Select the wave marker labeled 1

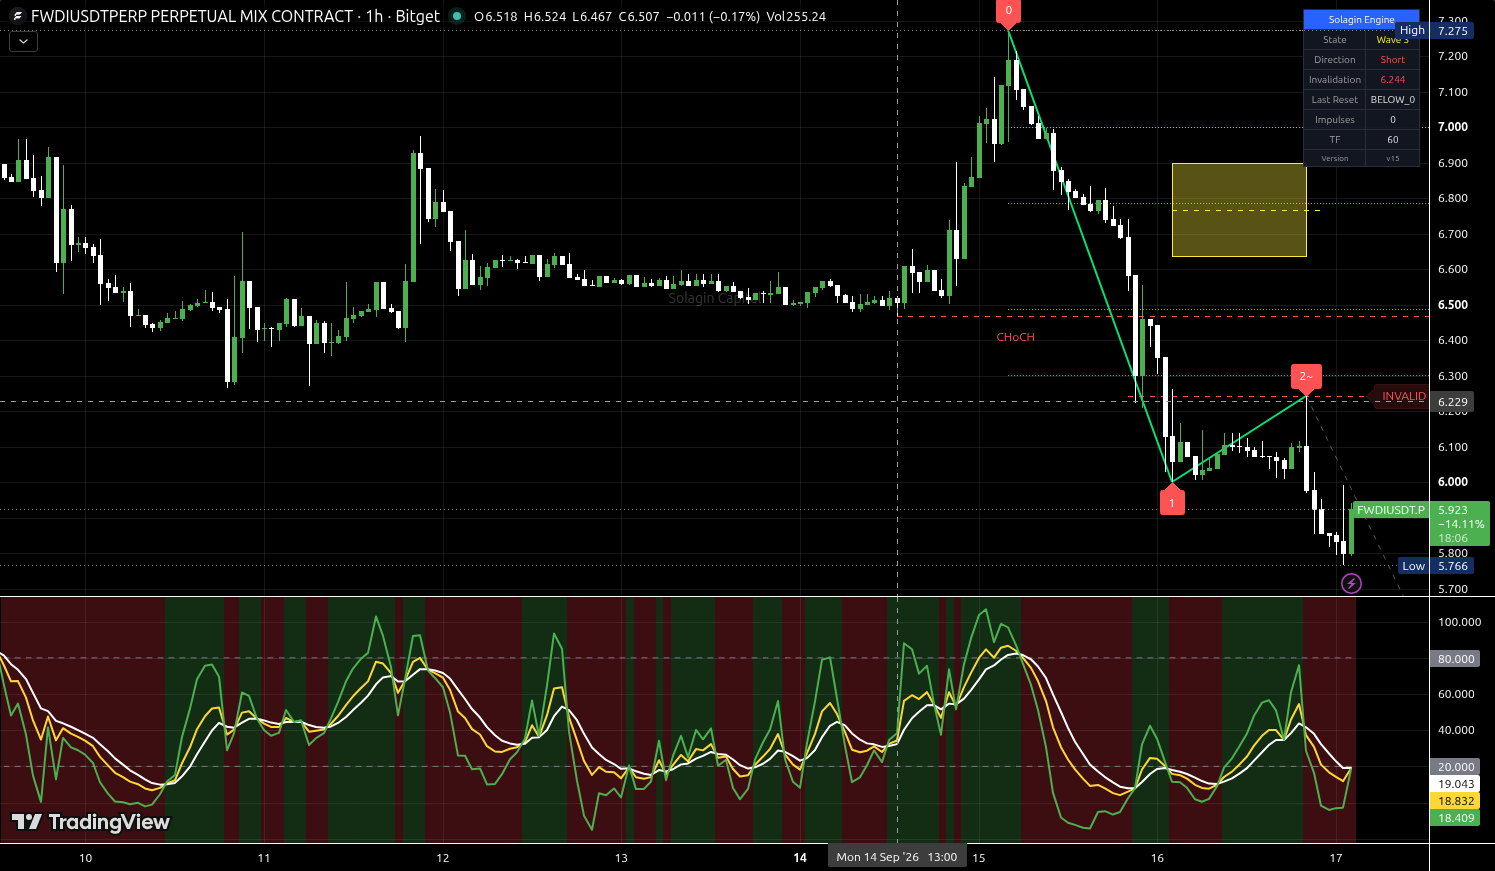point(1172,502)
